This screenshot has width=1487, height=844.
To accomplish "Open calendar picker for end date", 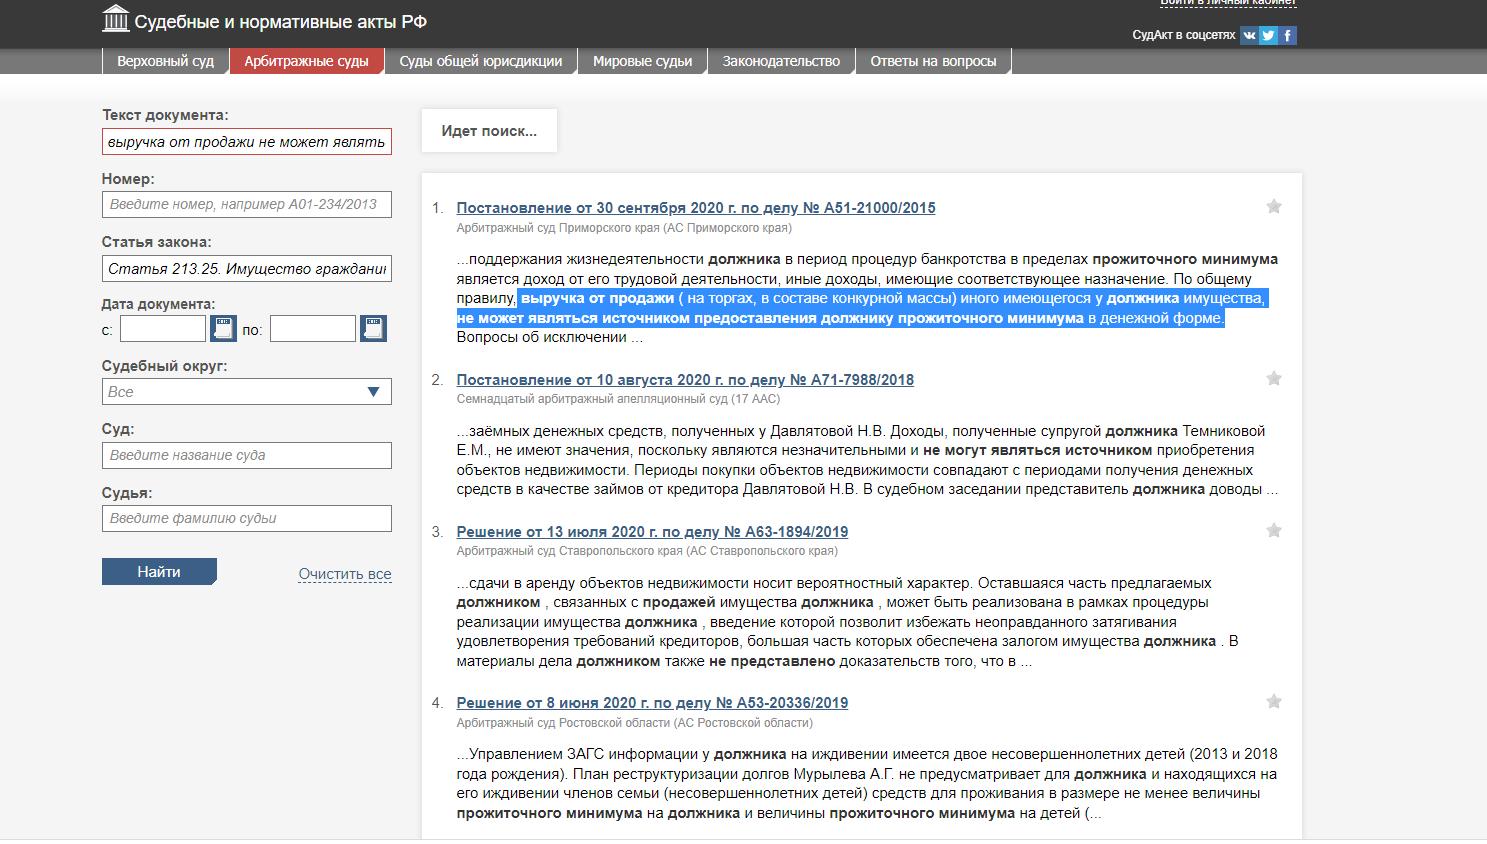I will (x=373, y=328).
